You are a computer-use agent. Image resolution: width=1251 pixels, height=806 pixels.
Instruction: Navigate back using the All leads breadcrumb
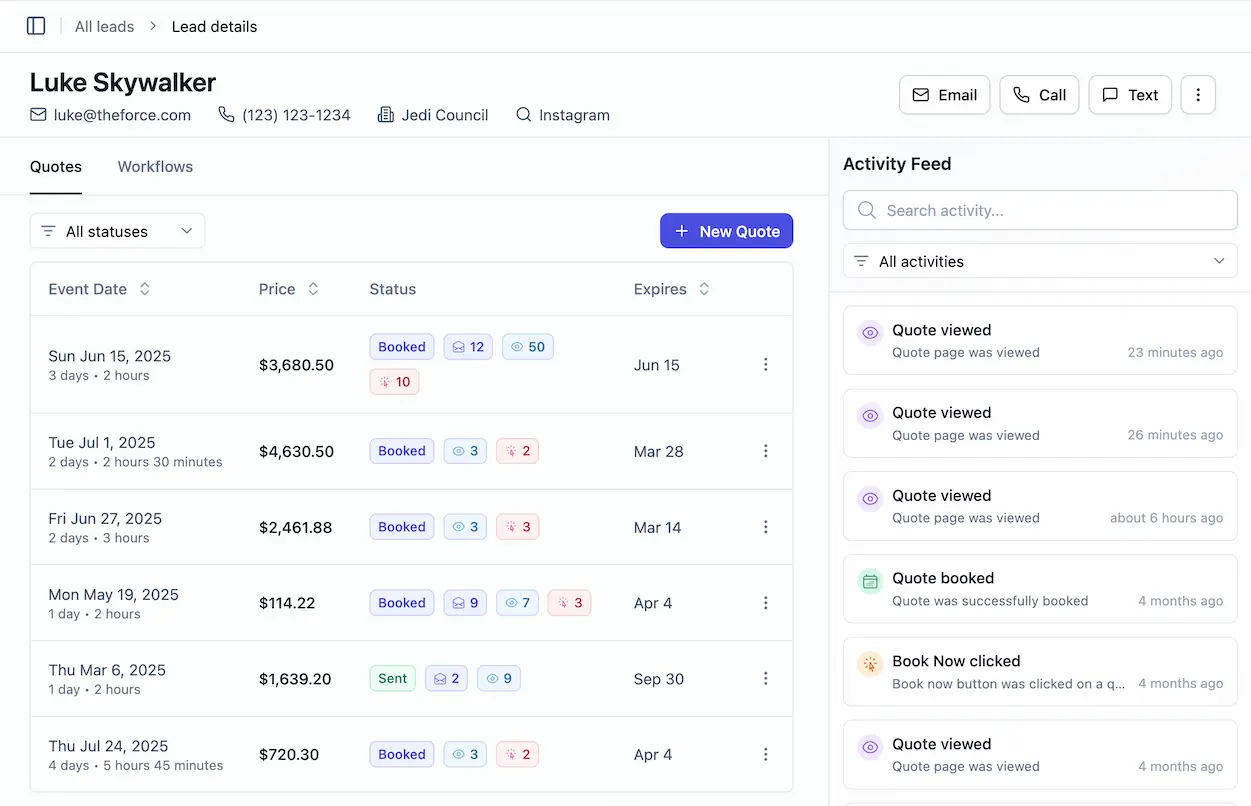tap(104, 26)
